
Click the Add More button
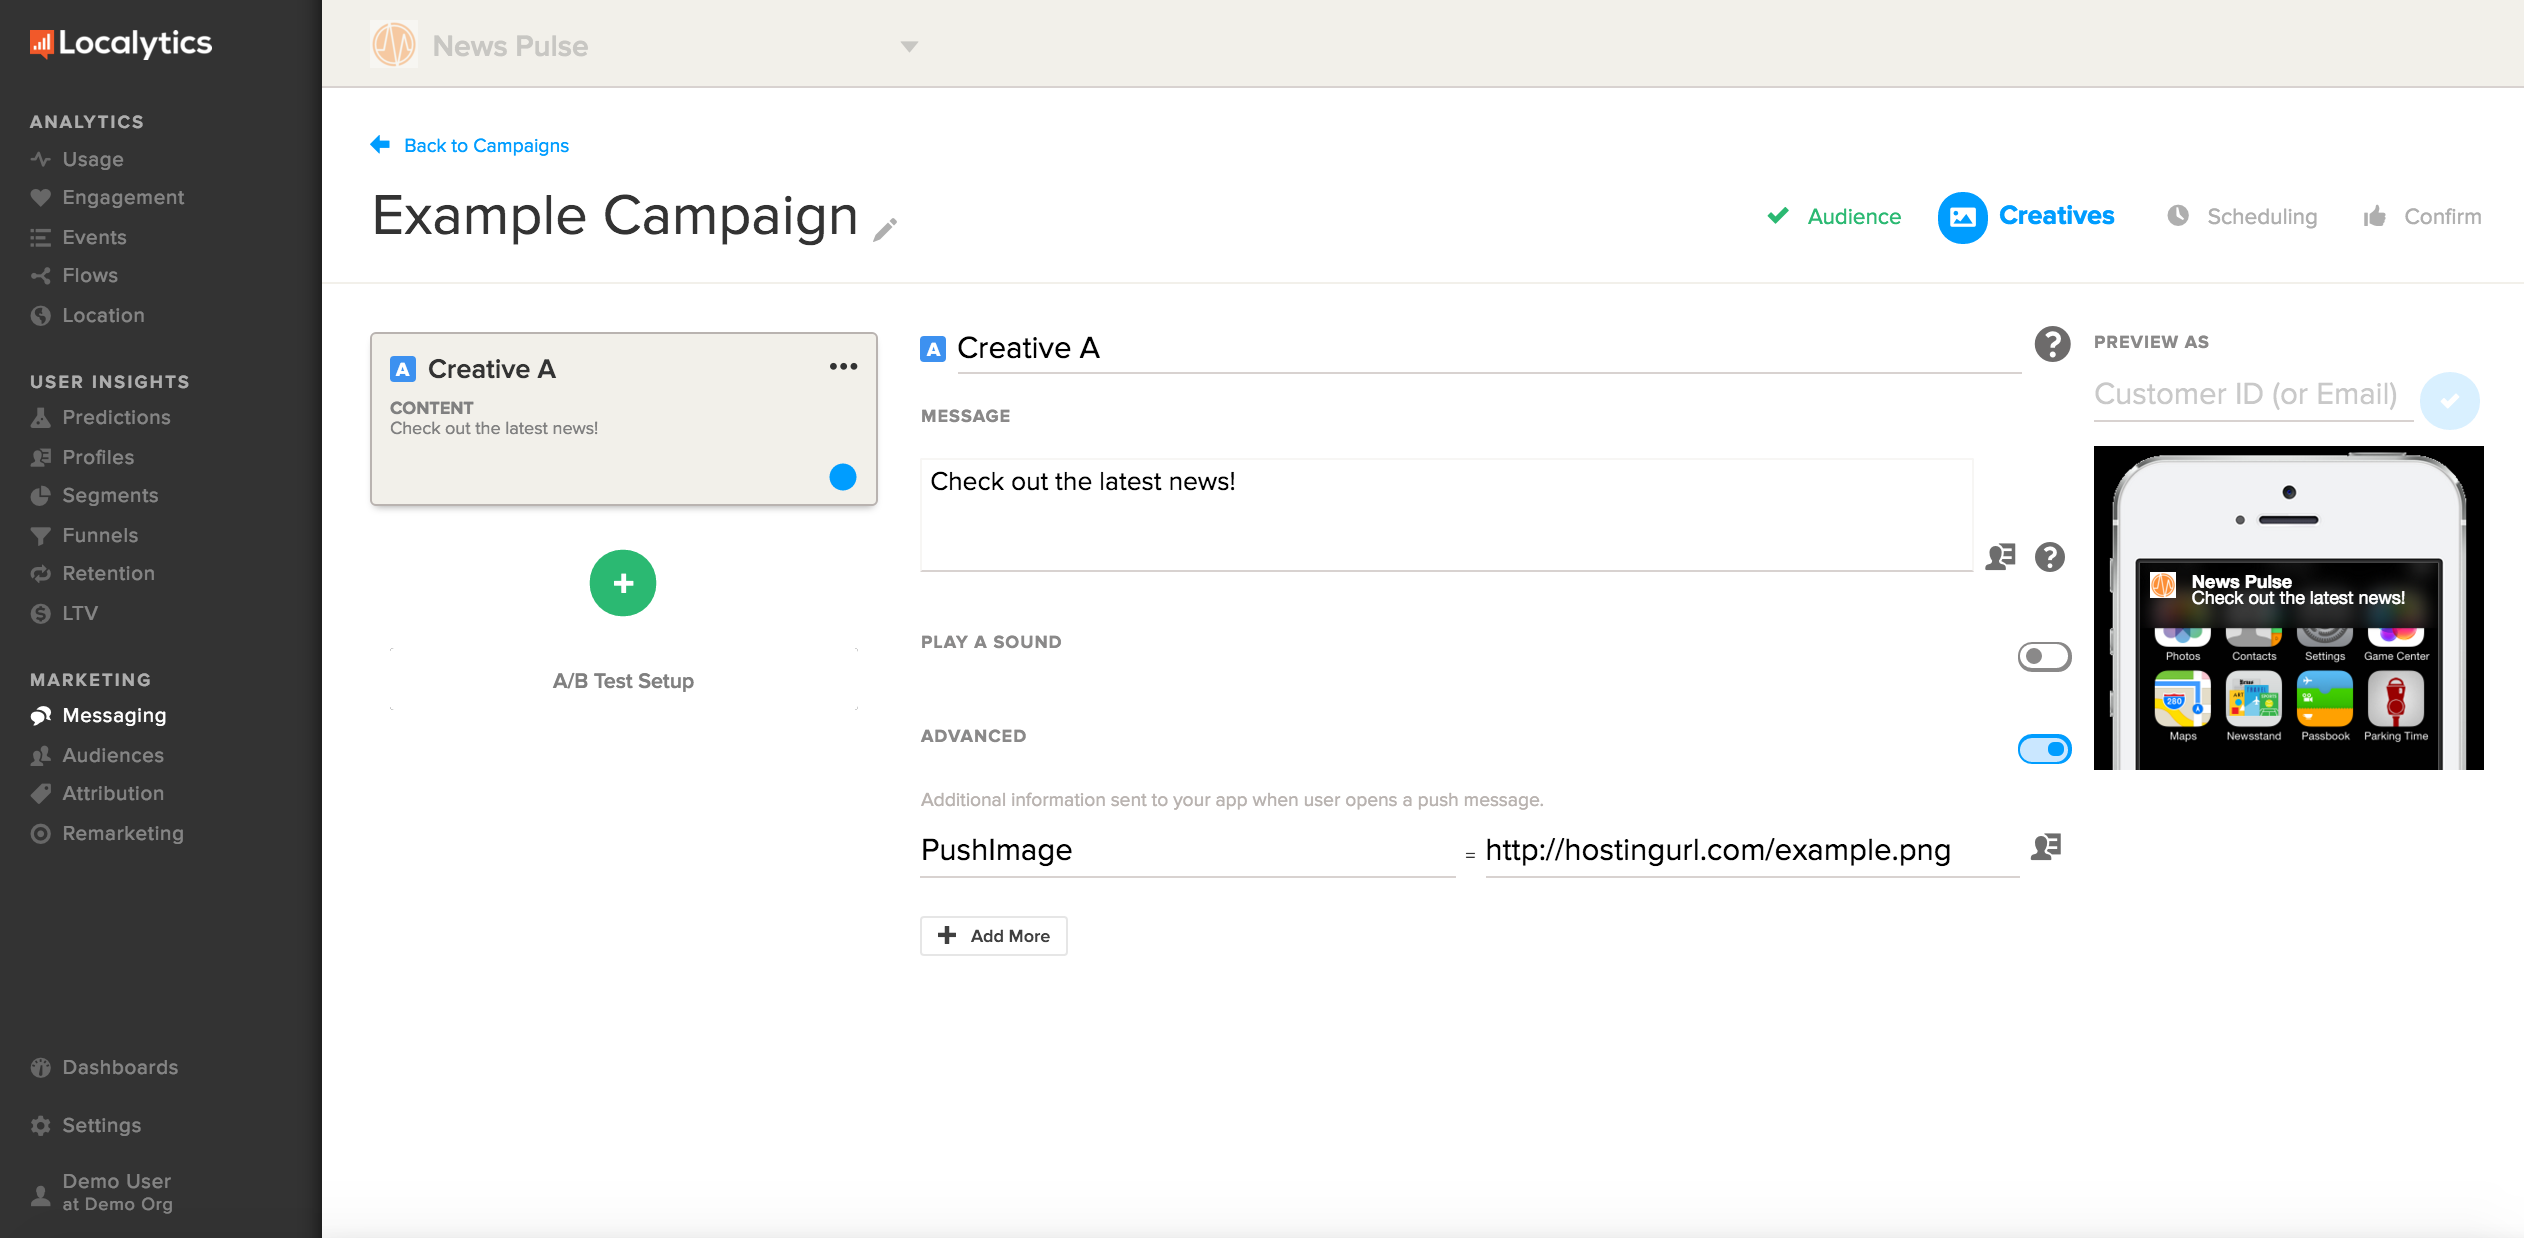click(993, 936)
